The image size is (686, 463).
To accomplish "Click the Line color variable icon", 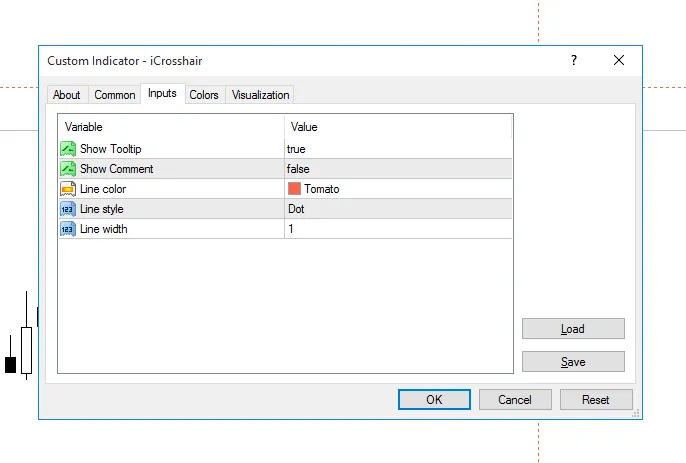I will pyautogui.click(x=68, y=189).
